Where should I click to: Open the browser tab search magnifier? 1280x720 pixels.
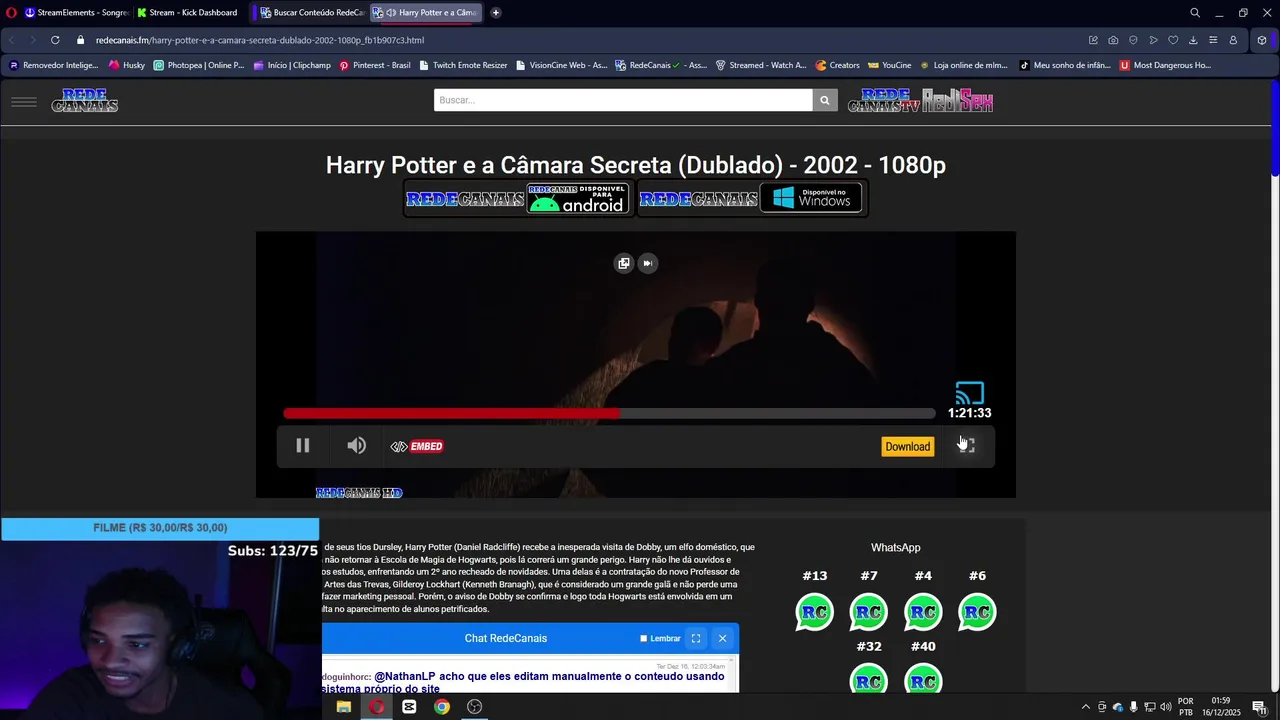pos(1195,13)
